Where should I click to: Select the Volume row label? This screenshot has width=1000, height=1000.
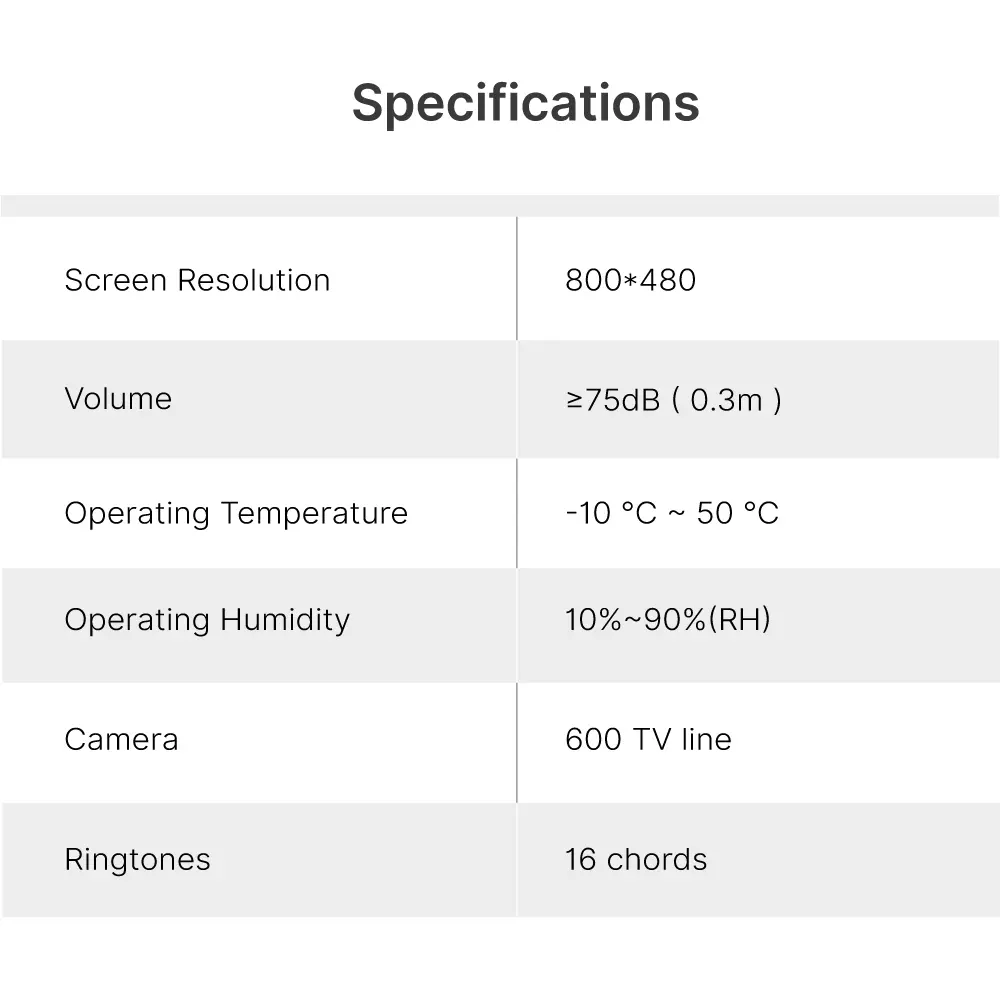coord(118,399)
